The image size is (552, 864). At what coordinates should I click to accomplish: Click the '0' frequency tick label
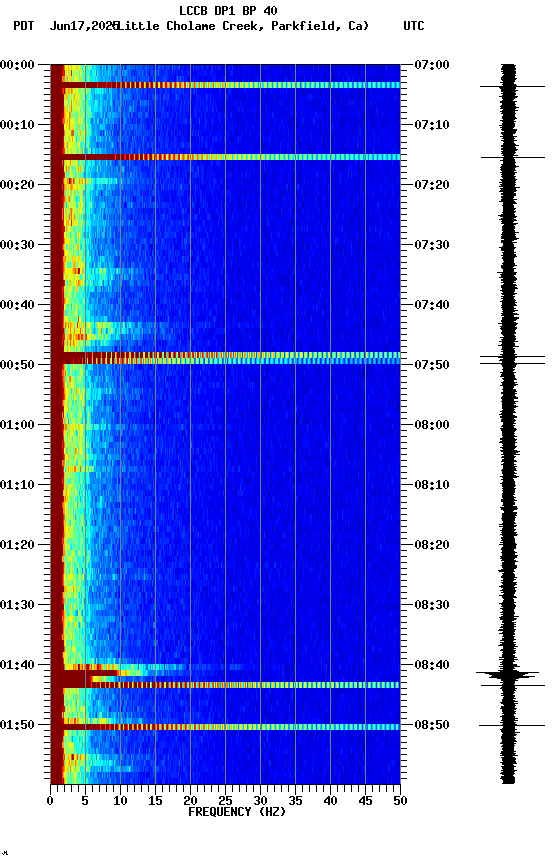(50, 801)
